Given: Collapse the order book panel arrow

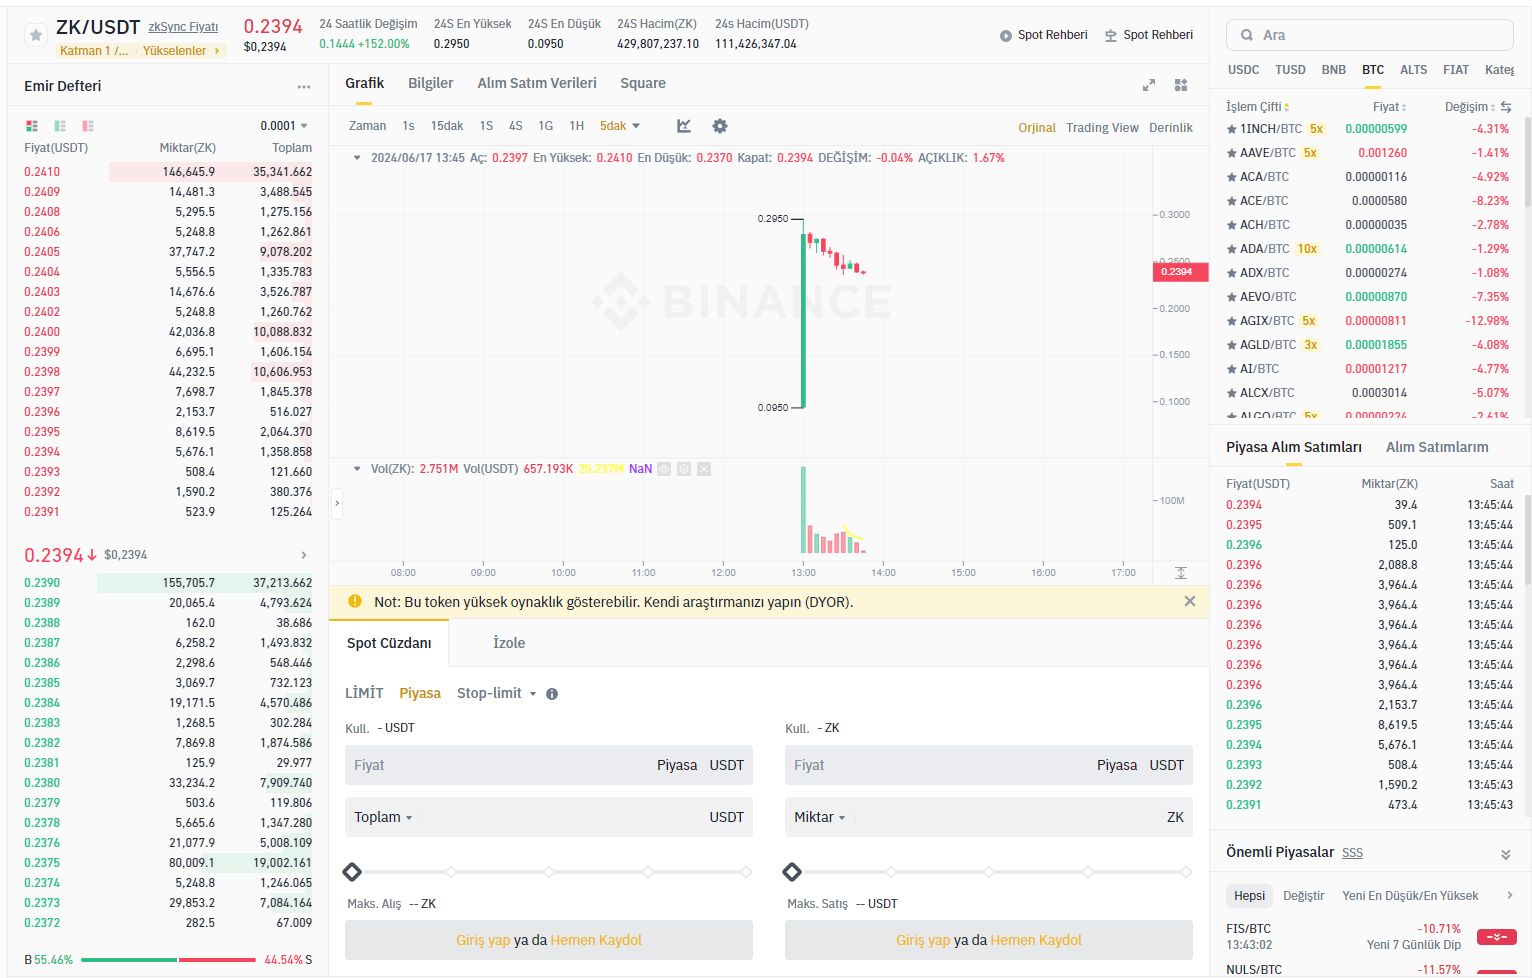Looking at the screenshot, I should [x=337, y=503].
